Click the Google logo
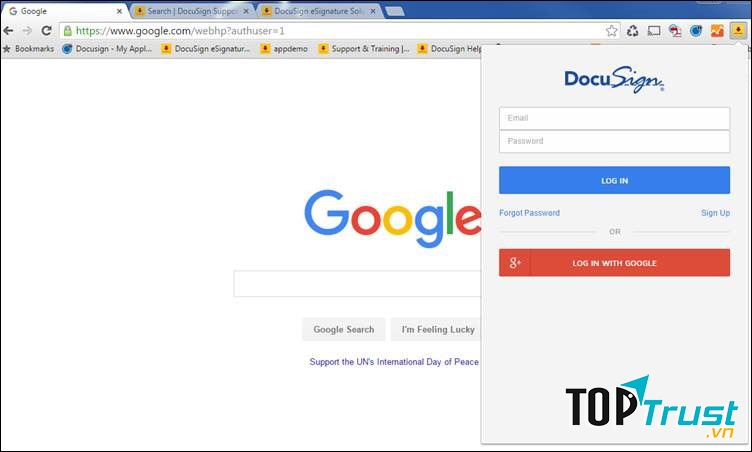 (x=393, y=218)
